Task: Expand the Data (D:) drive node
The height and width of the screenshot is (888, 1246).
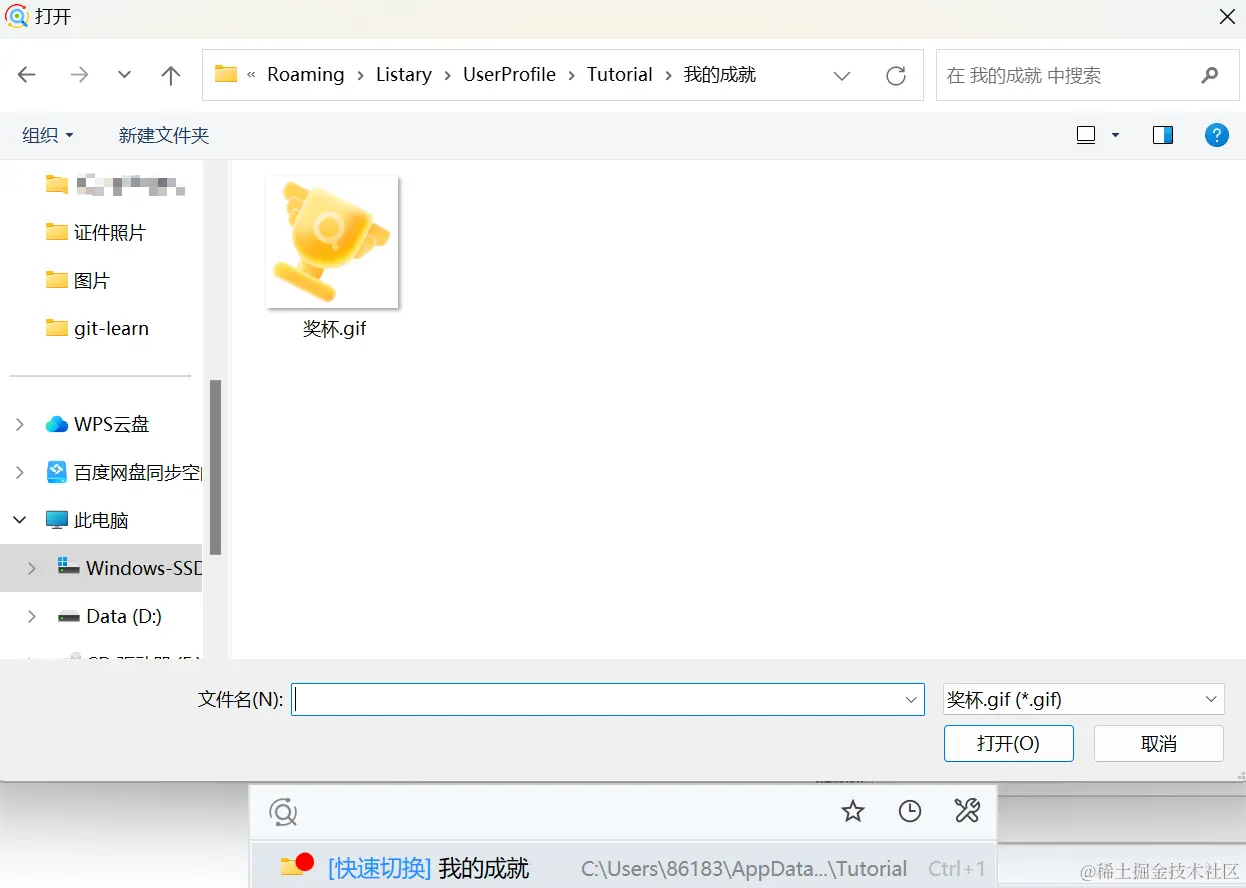Action: [x=32, y=616]
